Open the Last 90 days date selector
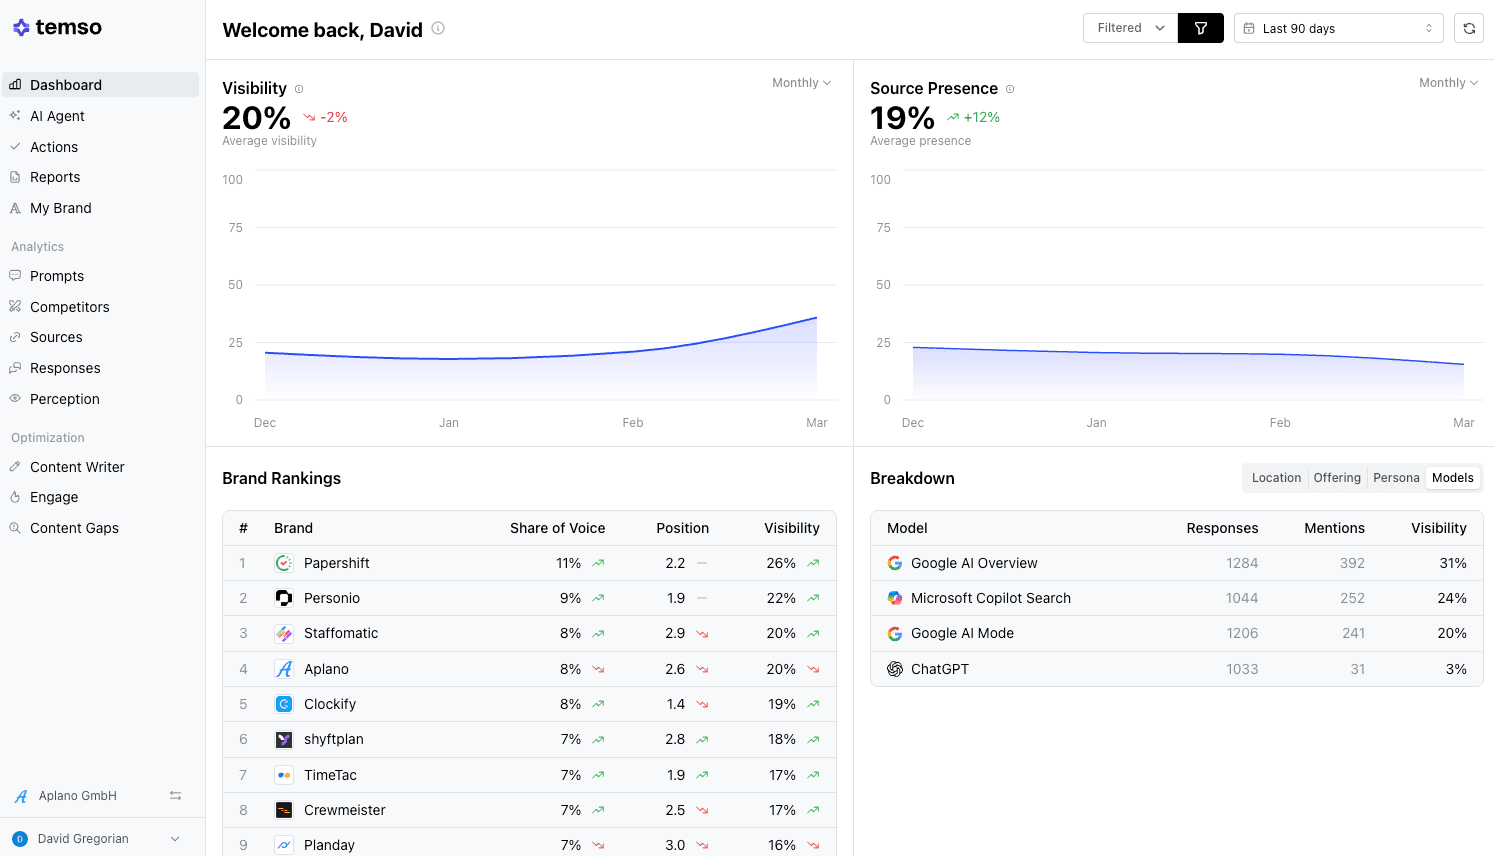This screenshot has width=1494, height=856. pos(1338,28)
